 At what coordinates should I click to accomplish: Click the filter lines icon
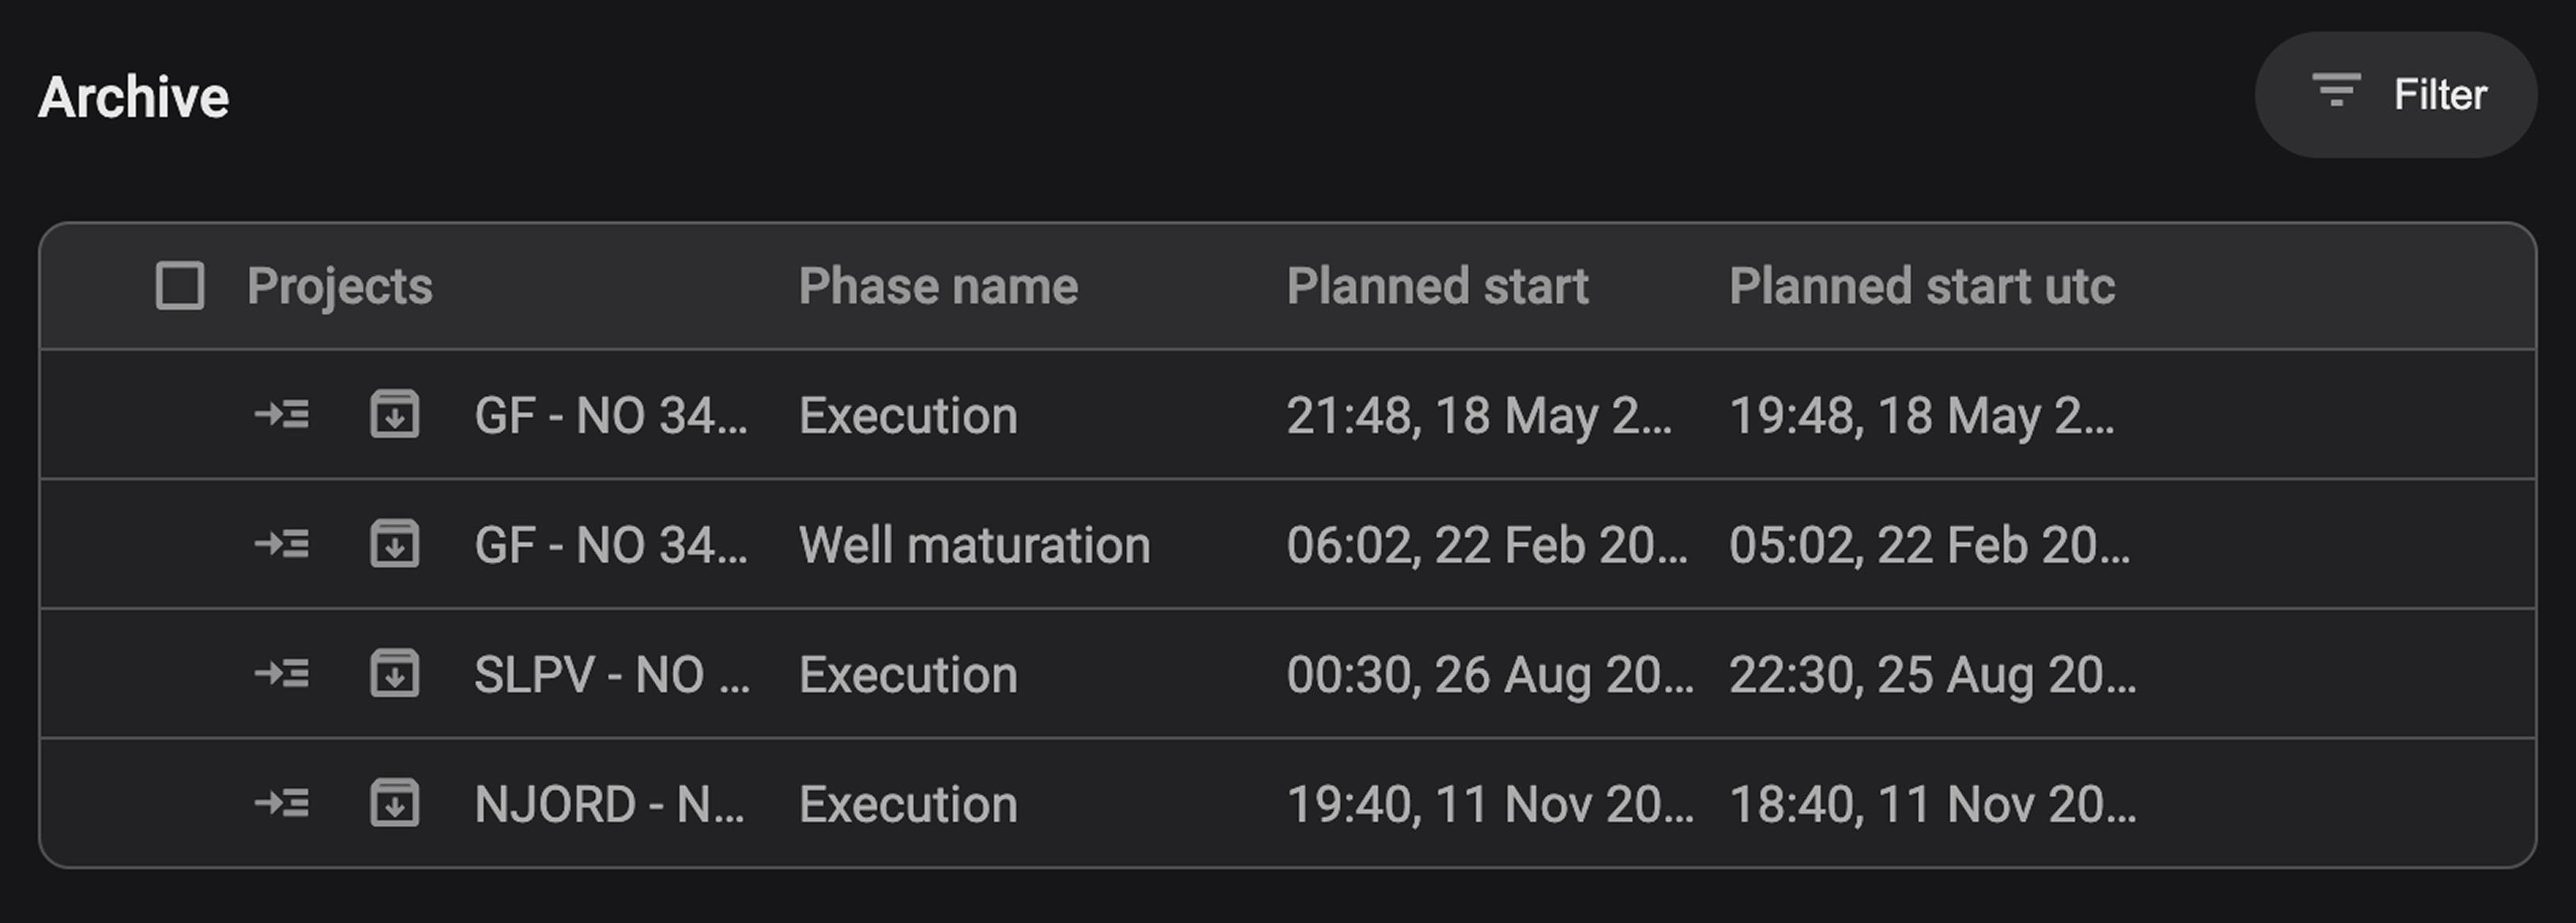[2336, 91]
